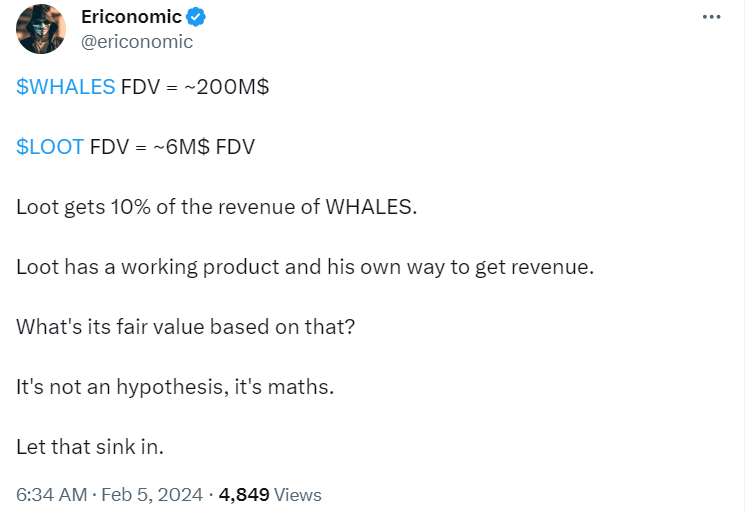The height and width of the screenshot is (512, 752).
Task: Click the $LOOT cashtag
Action: click(x=50, y=147)
